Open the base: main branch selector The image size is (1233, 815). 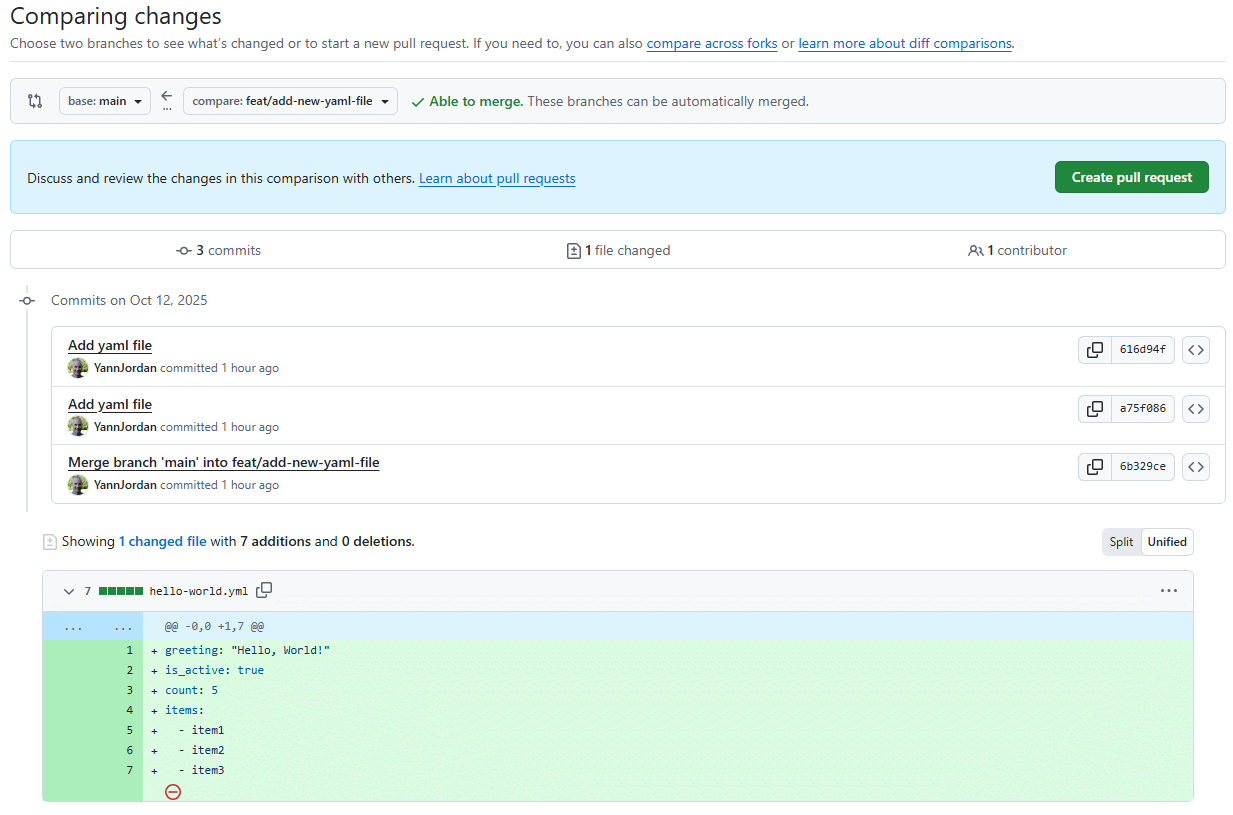(104, 100)
